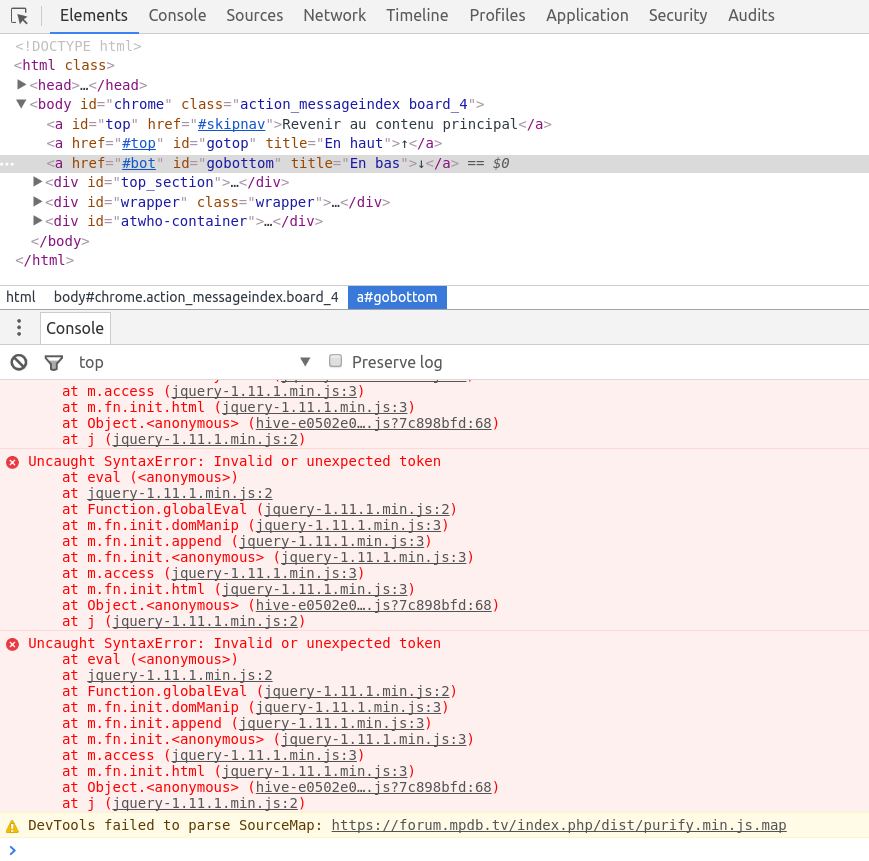Screen dimensions: 869x861
Task: Expand the div wrapper node
Action: click(x=38, y=202)
